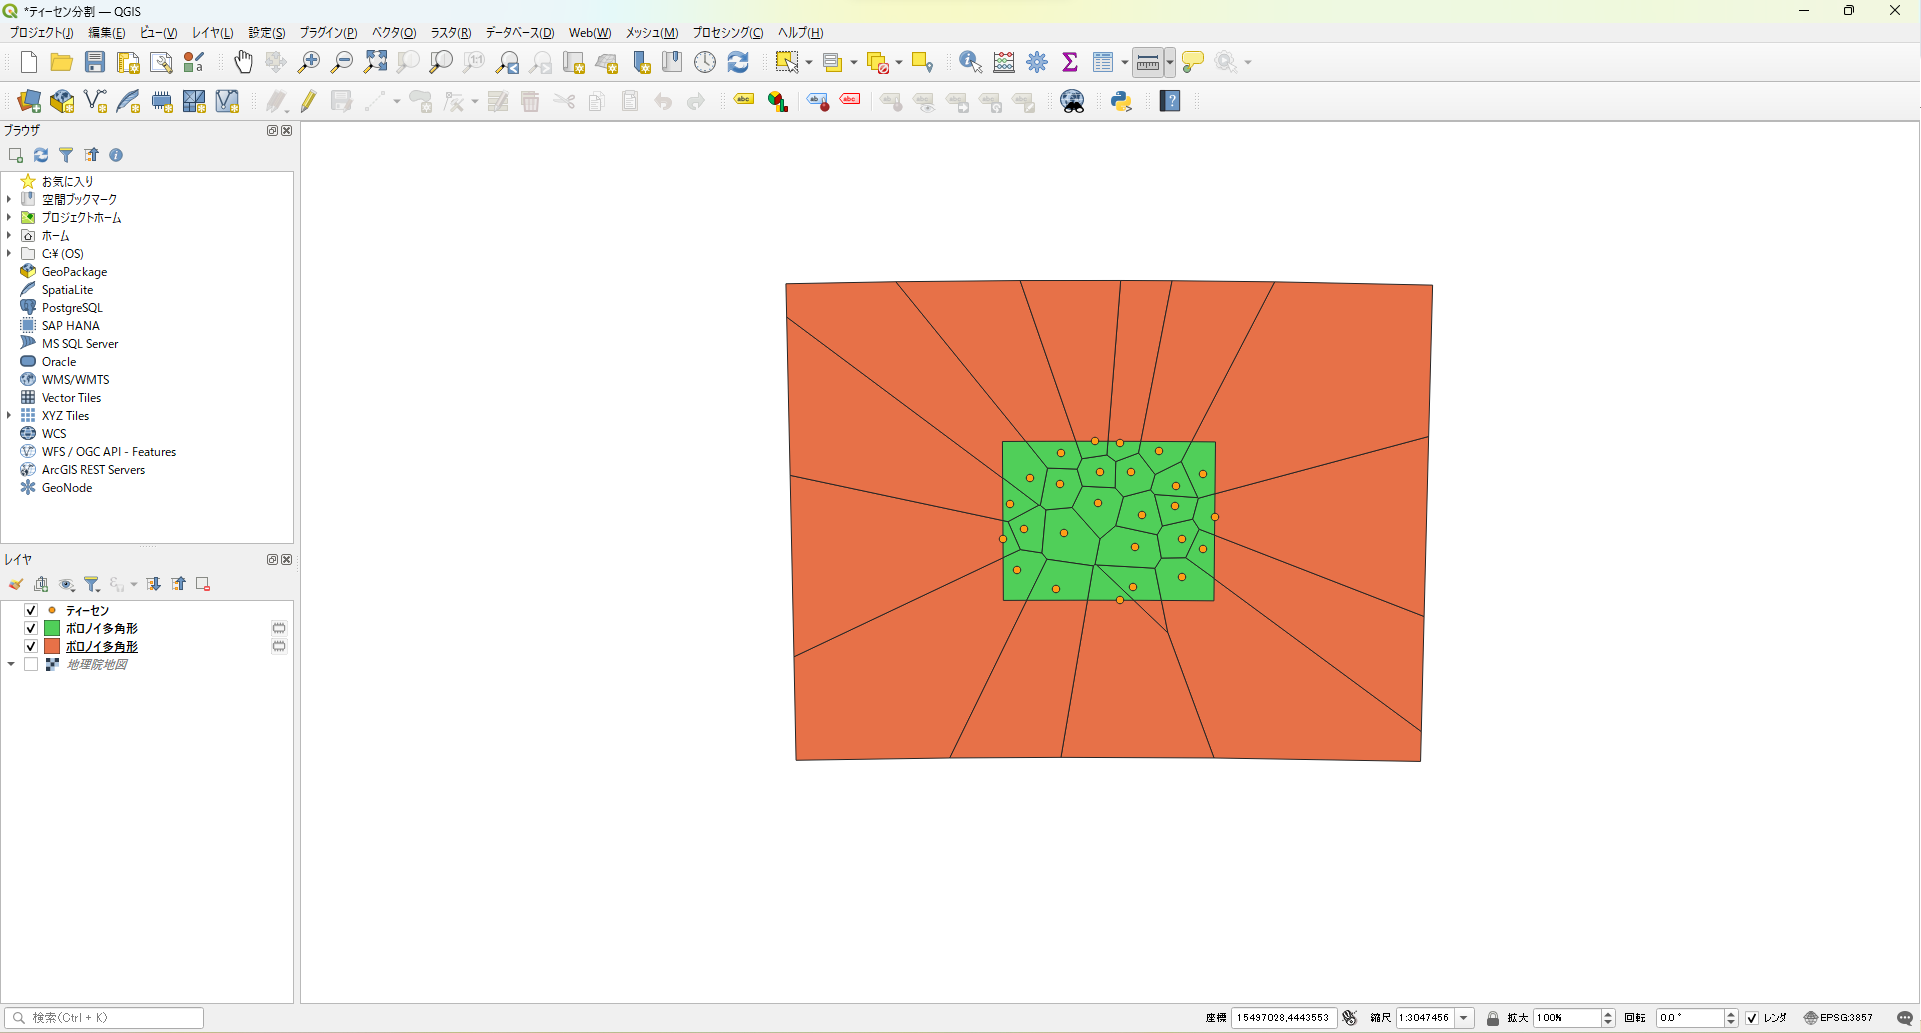Open the ベクタ menu
1921x1033 pixels.
pos(393,33)
